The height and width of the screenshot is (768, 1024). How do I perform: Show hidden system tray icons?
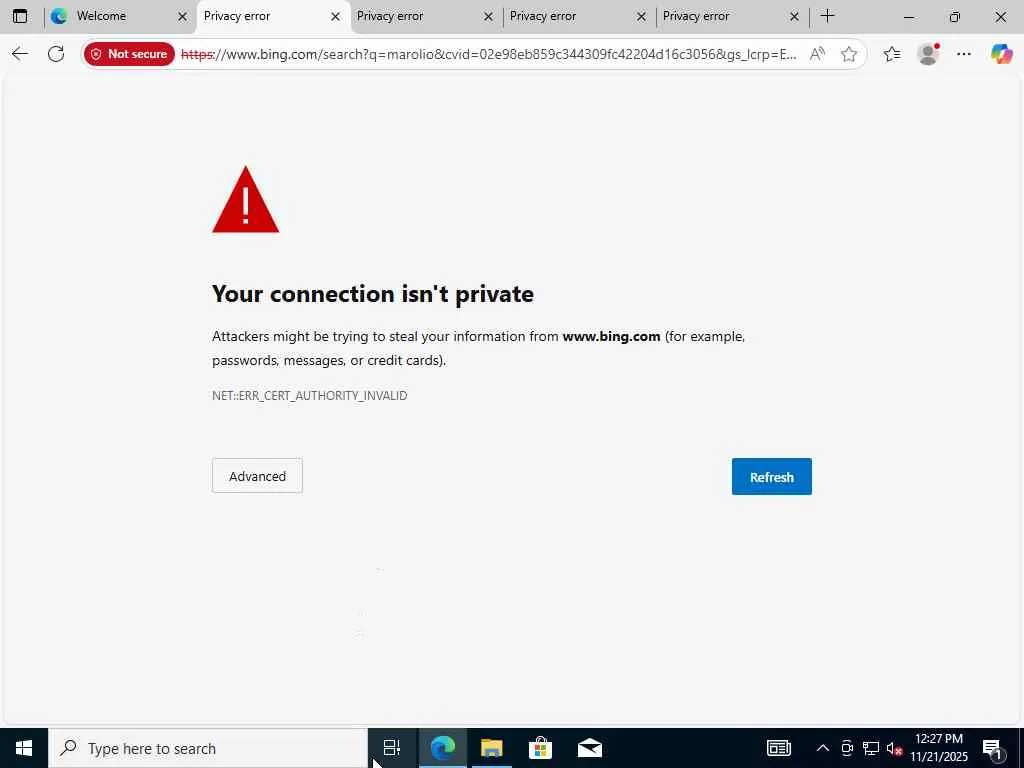click(x=823, y=748)
